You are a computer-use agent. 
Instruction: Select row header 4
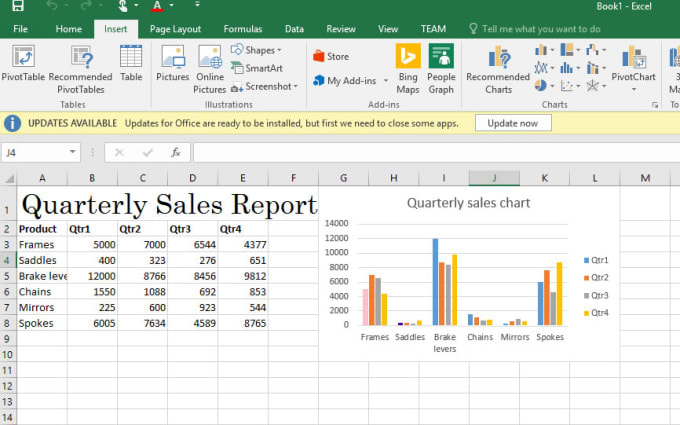pyautogui.click(x=8, y=260)
